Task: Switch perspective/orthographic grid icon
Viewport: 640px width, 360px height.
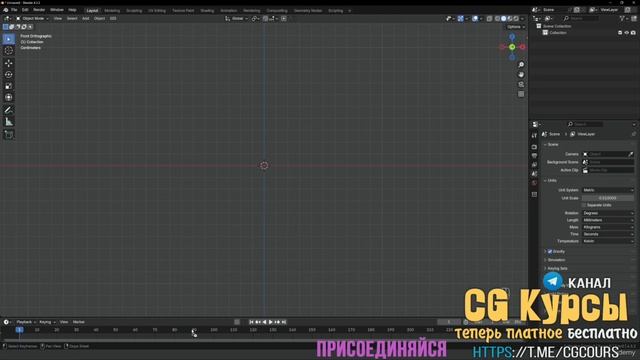Action: click(521, 94)
